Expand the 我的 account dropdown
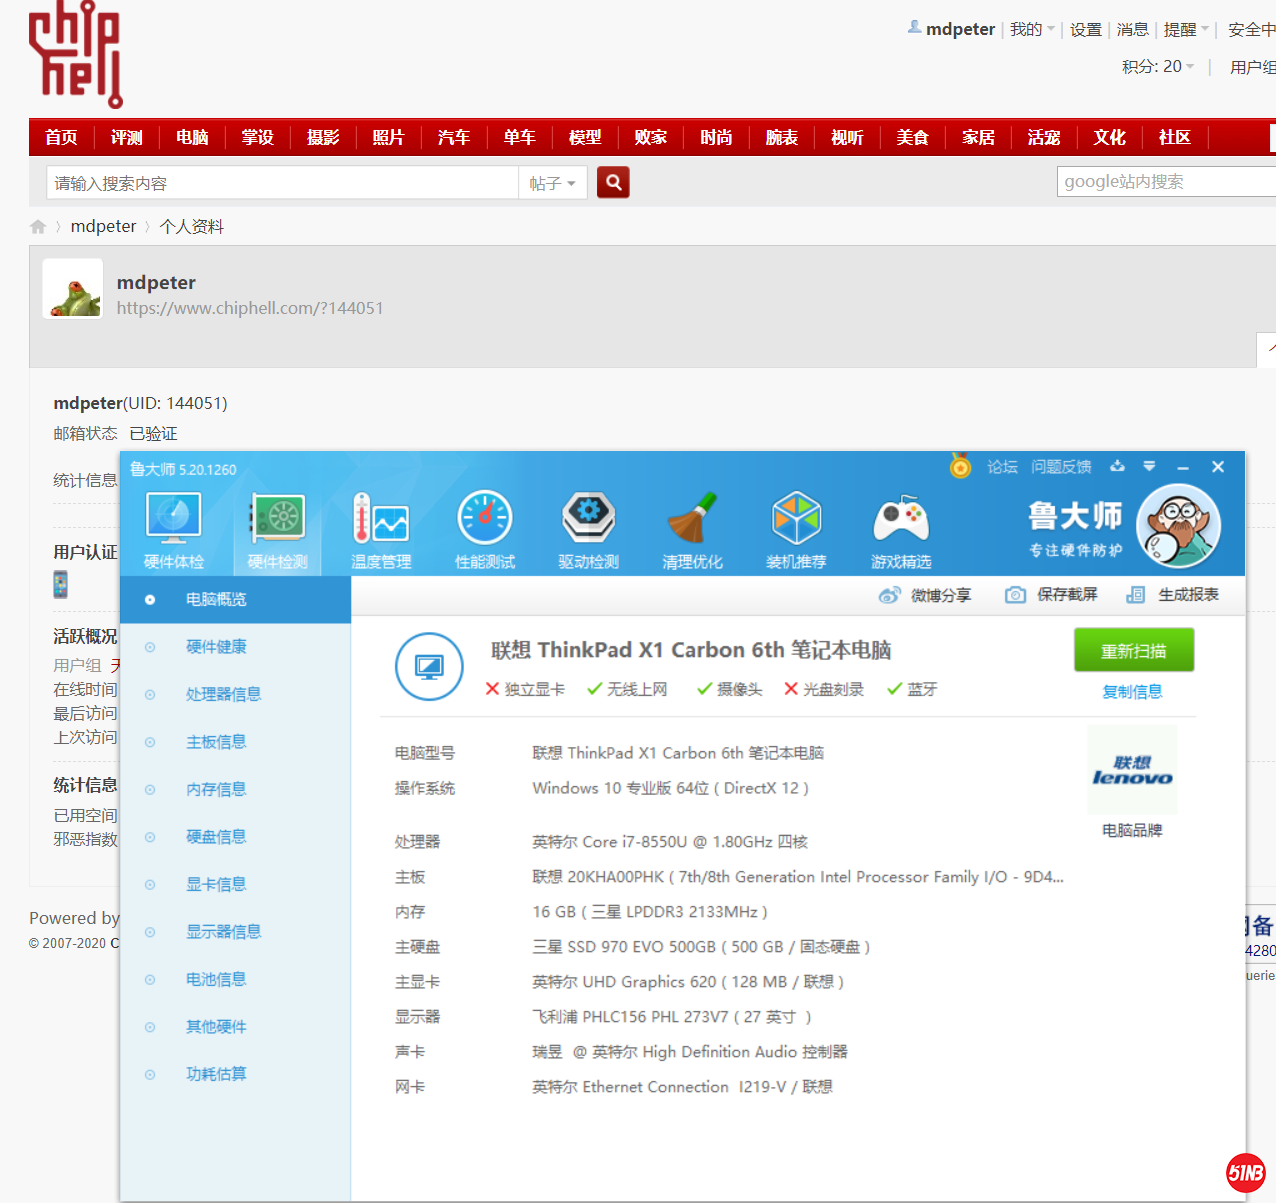The image size is (1276, 1203). tap(1032, 29)
